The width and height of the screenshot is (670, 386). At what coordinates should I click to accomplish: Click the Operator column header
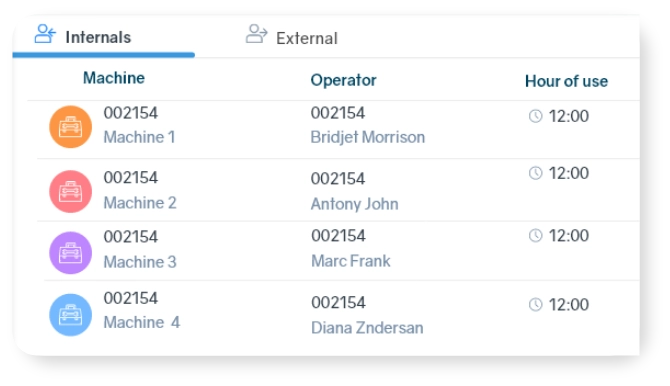click(x=343, y=80)
